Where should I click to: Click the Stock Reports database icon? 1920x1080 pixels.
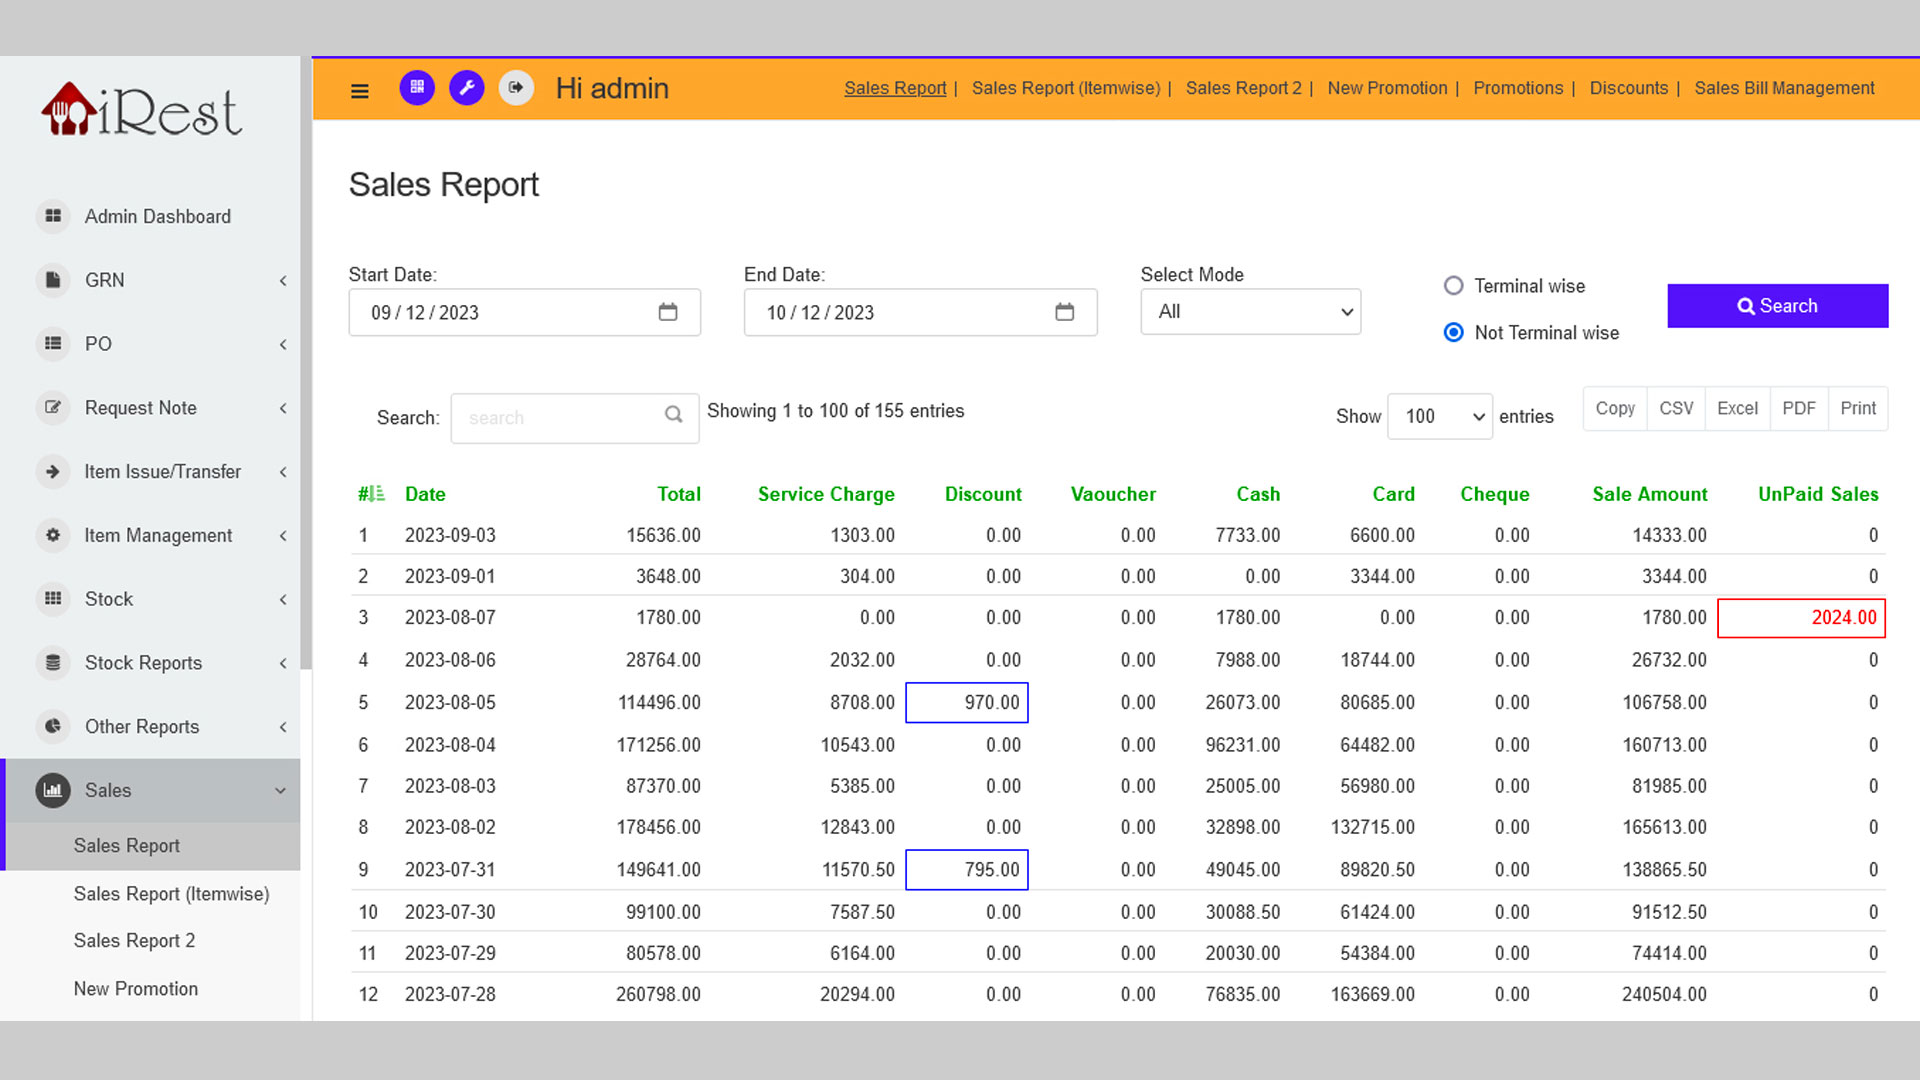53,662
